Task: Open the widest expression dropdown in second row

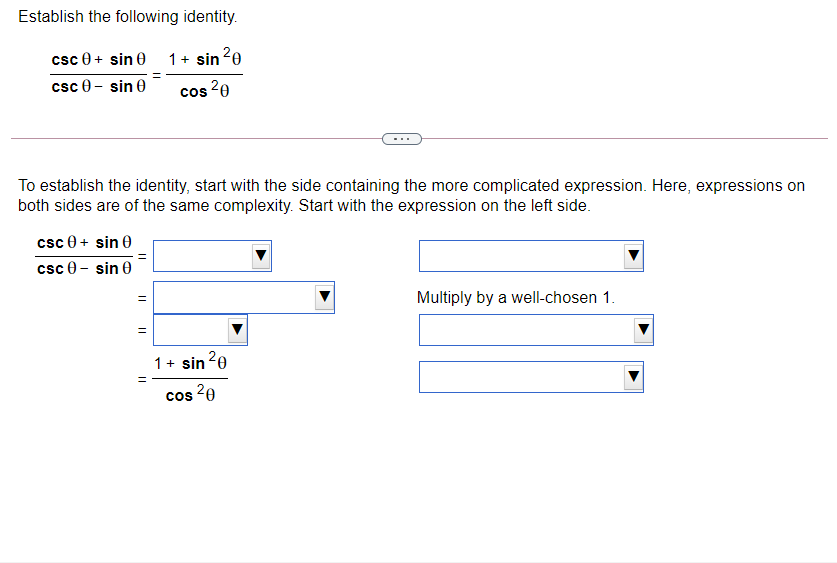Action: click(x=244, y=297)
